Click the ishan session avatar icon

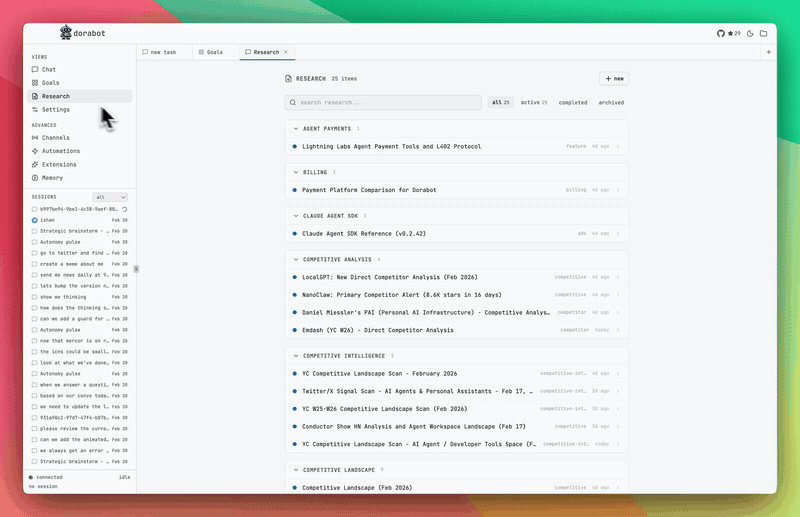[x=34, y=220]
